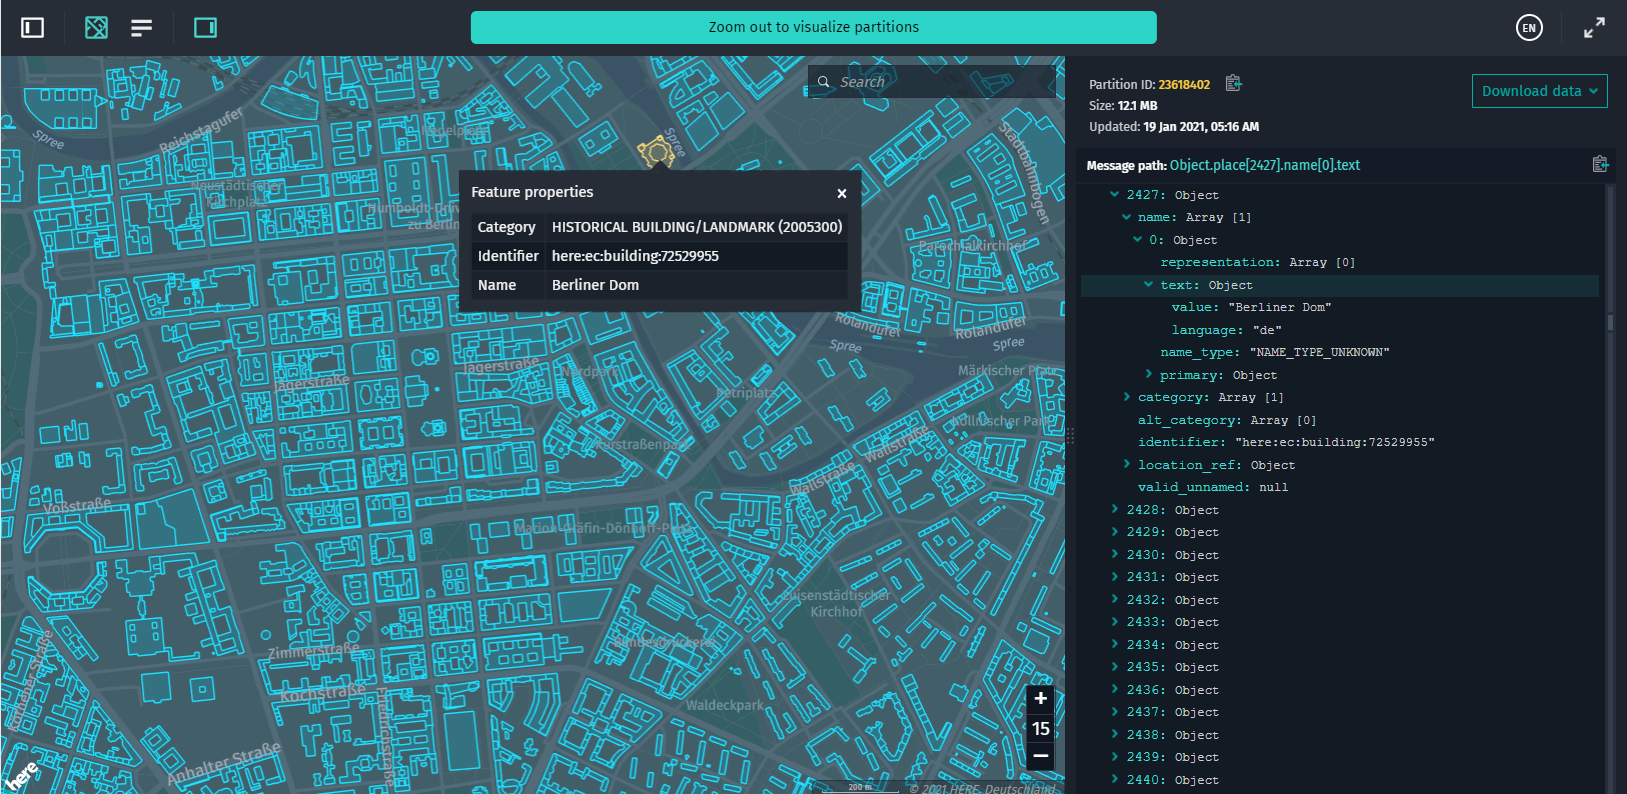Screen dimensions: 1627x794
Task: Select the highlighted Berliner Dom landmark marker
Action: tap(656, 153)
